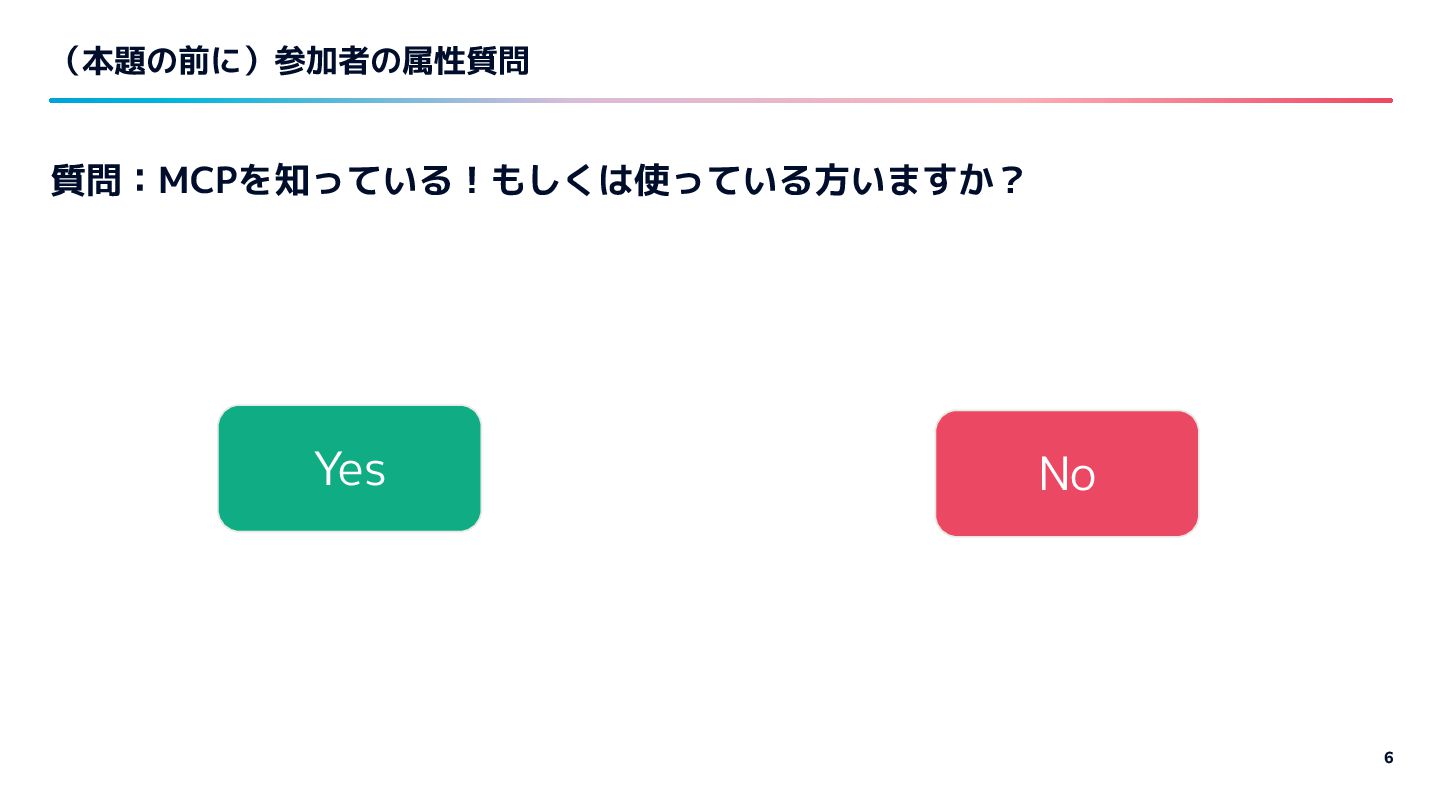This screenshot has width=1440, height=810.
Task: Click the blue end of the divider line
Action: coord(58,100)
